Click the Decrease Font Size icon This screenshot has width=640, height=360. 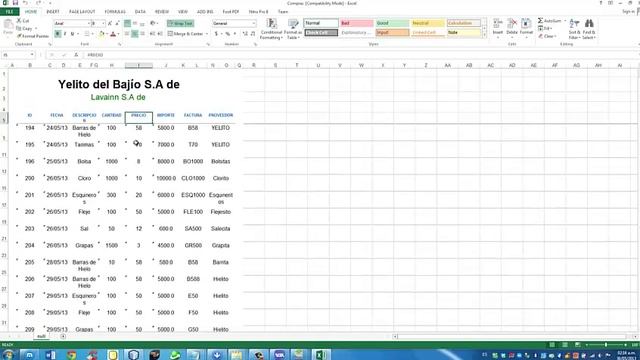117,24
